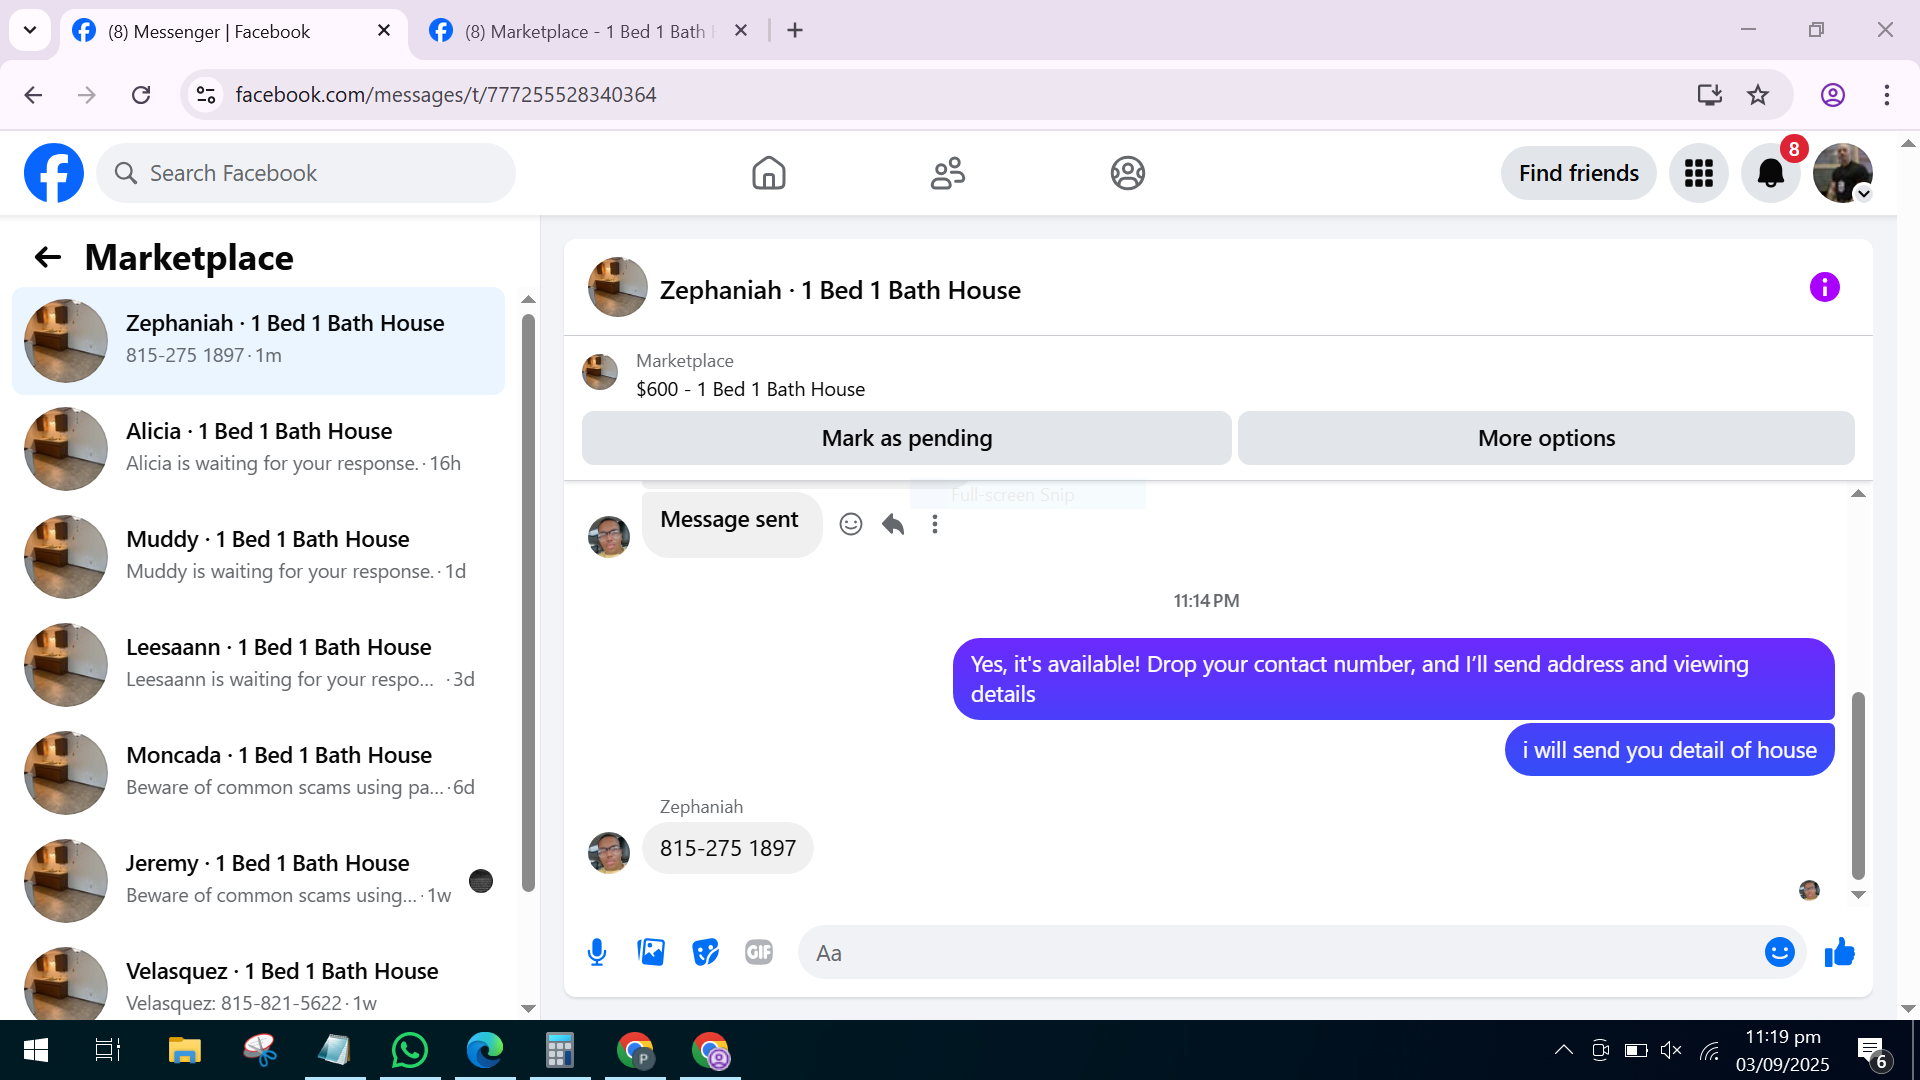
Task: Click the 'Yes, it's available!' message bubble
Action: (1393, 679)
